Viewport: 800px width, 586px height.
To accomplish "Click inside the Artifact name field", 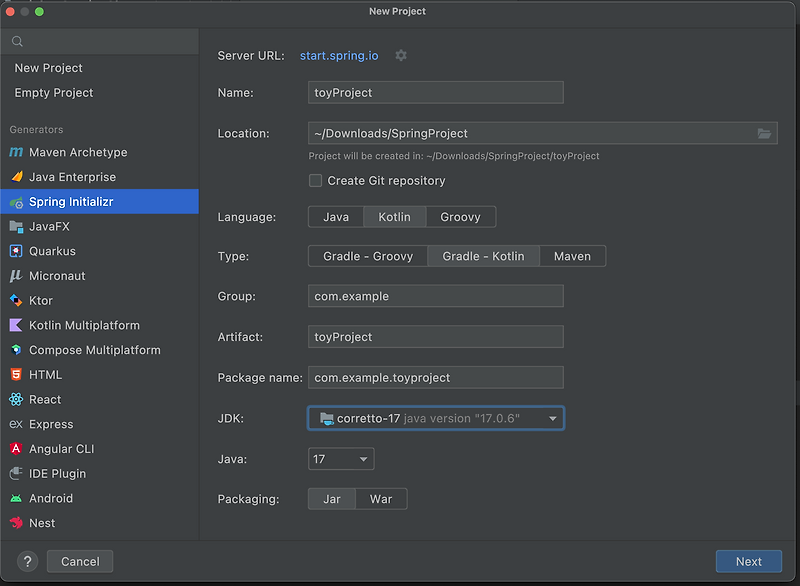I will (x=435, y=336).
